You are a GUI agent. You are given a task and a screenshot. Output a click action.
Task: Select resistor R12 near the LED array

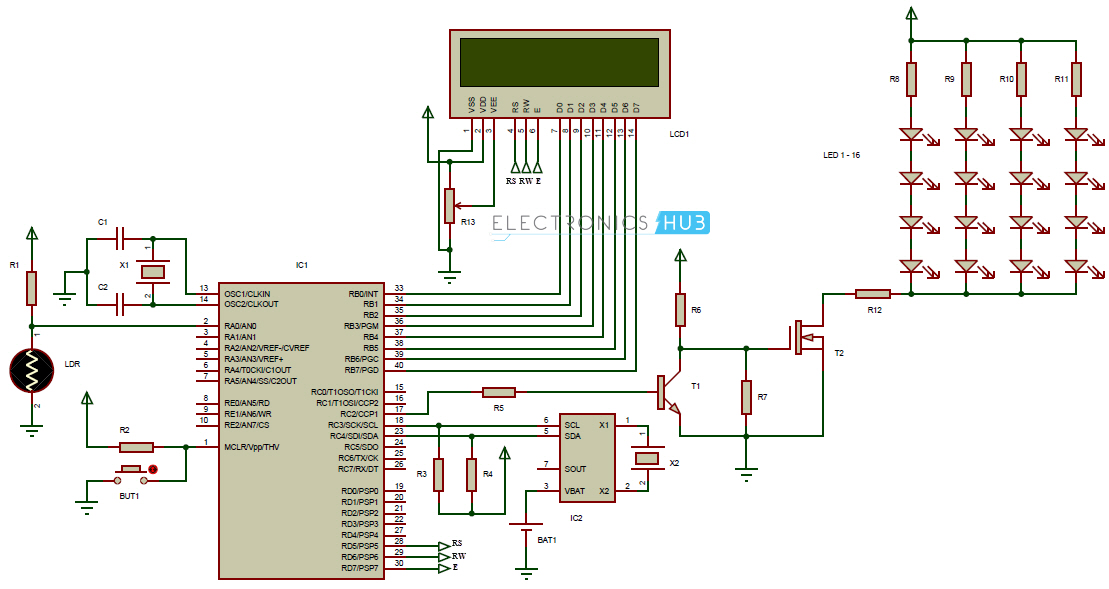873,293
